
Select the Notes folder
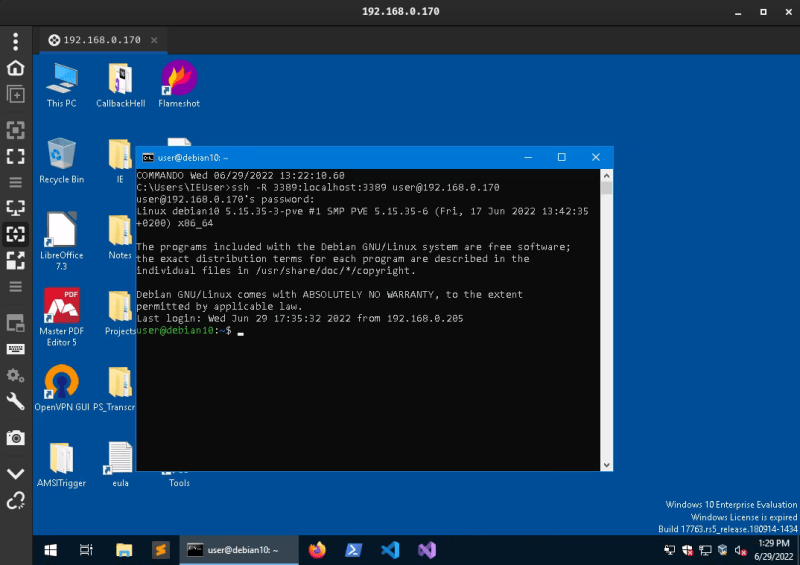click(120, 237)
